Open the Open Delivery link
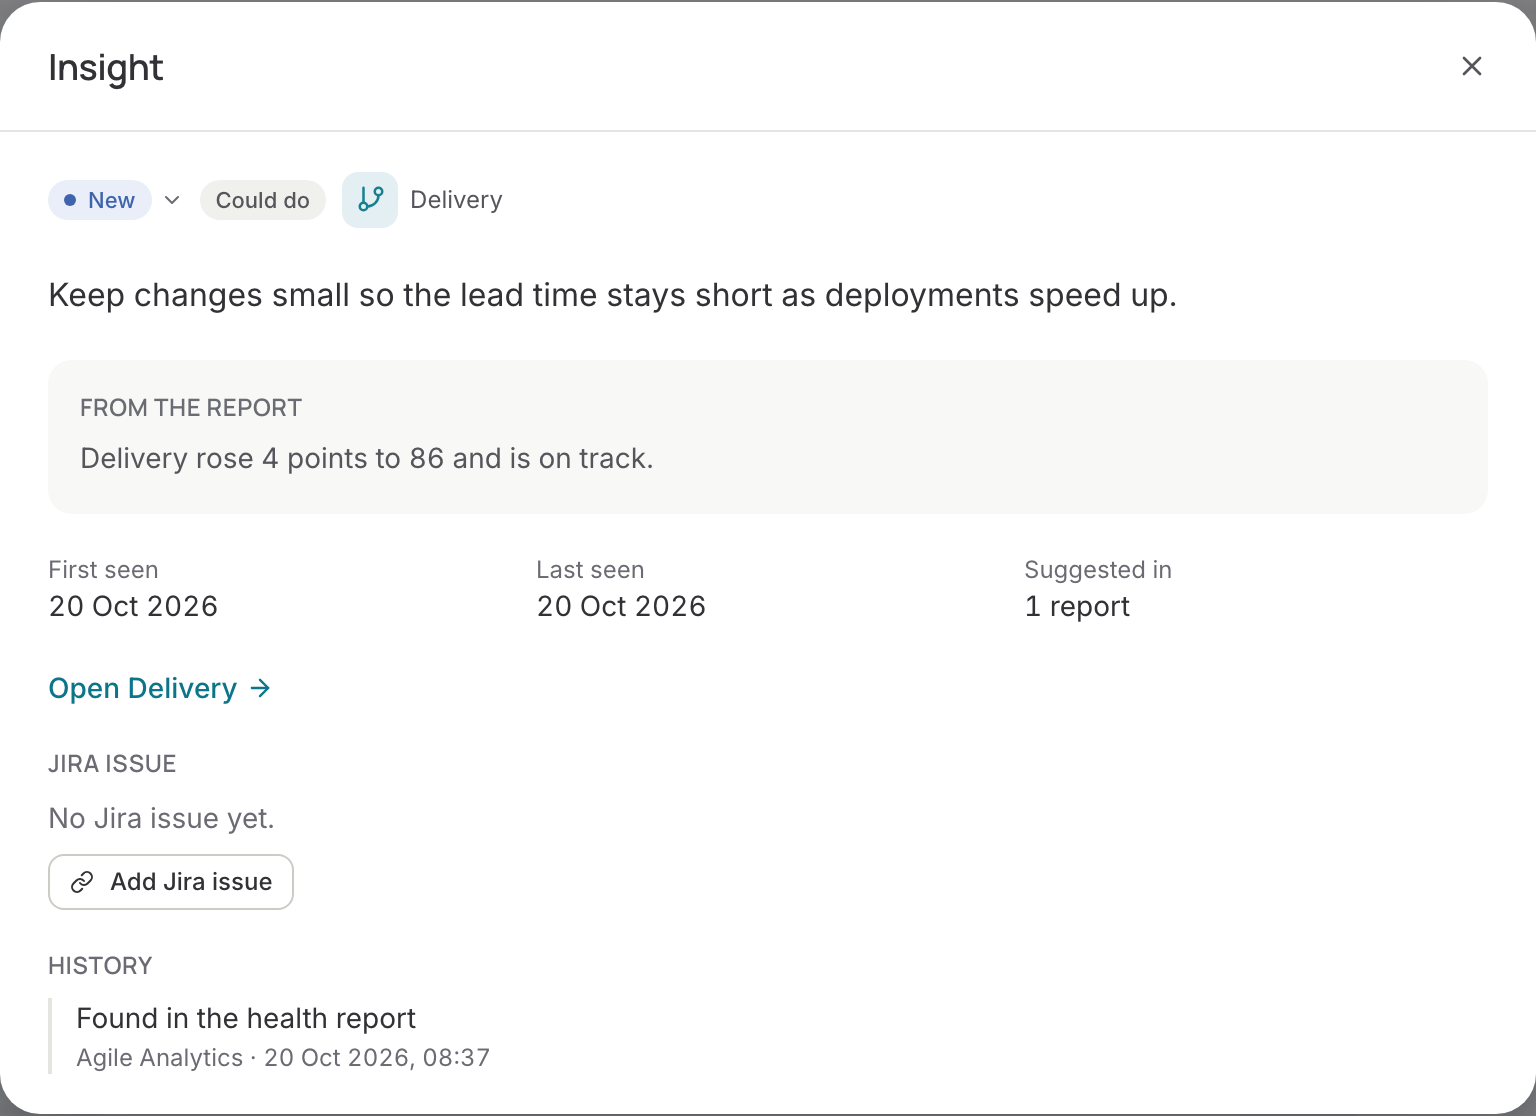Image resolution: width=1536 pixels, height=1116 pixels. 160,688
